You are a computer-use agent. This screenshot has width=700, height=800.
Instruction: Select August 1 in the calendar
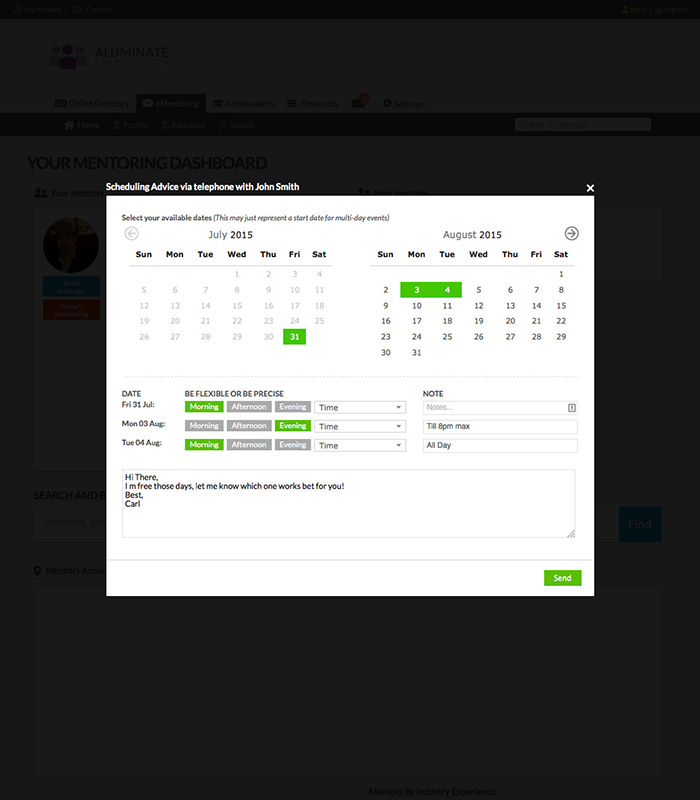(x=561, y=274)
